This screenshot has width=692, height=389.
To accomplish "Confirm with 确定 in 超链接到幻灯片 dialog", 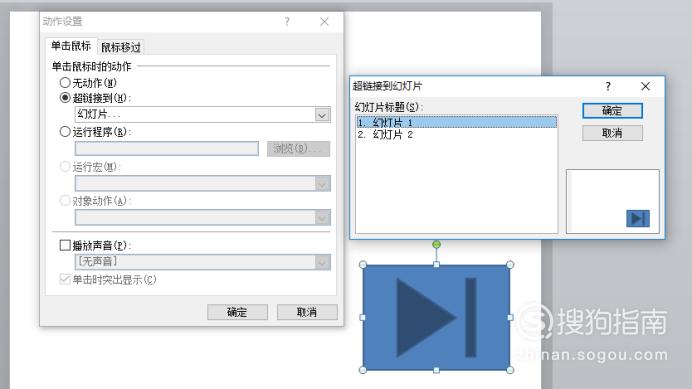I will click(612, 111).
